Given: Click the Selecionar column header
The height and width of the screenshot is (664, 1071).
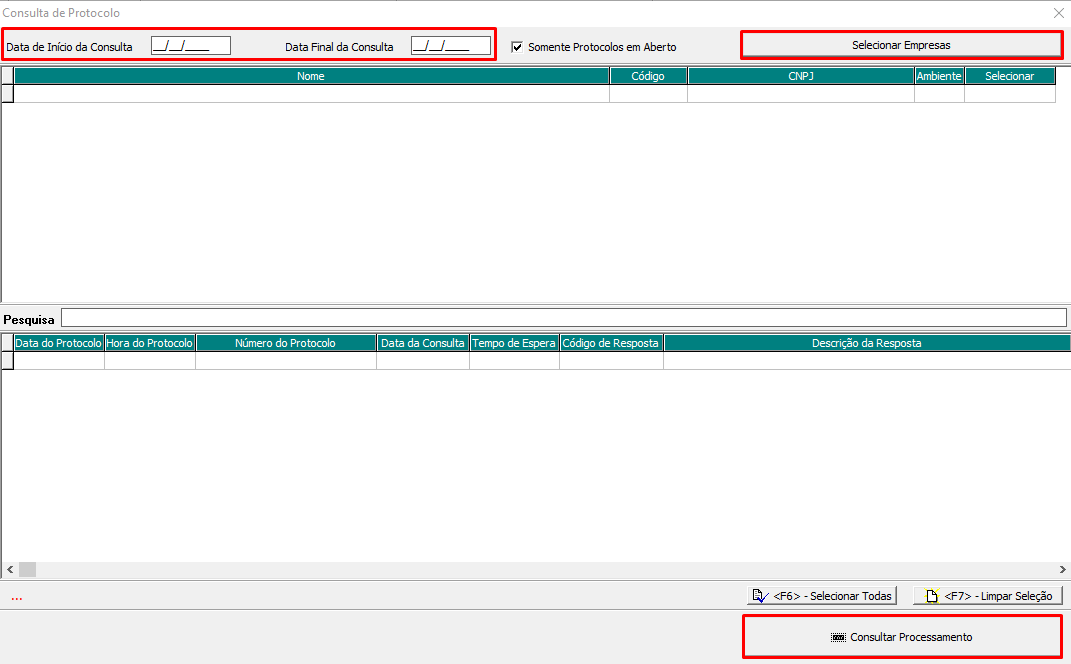Looking at the screenshot, I should [1009, 76].
